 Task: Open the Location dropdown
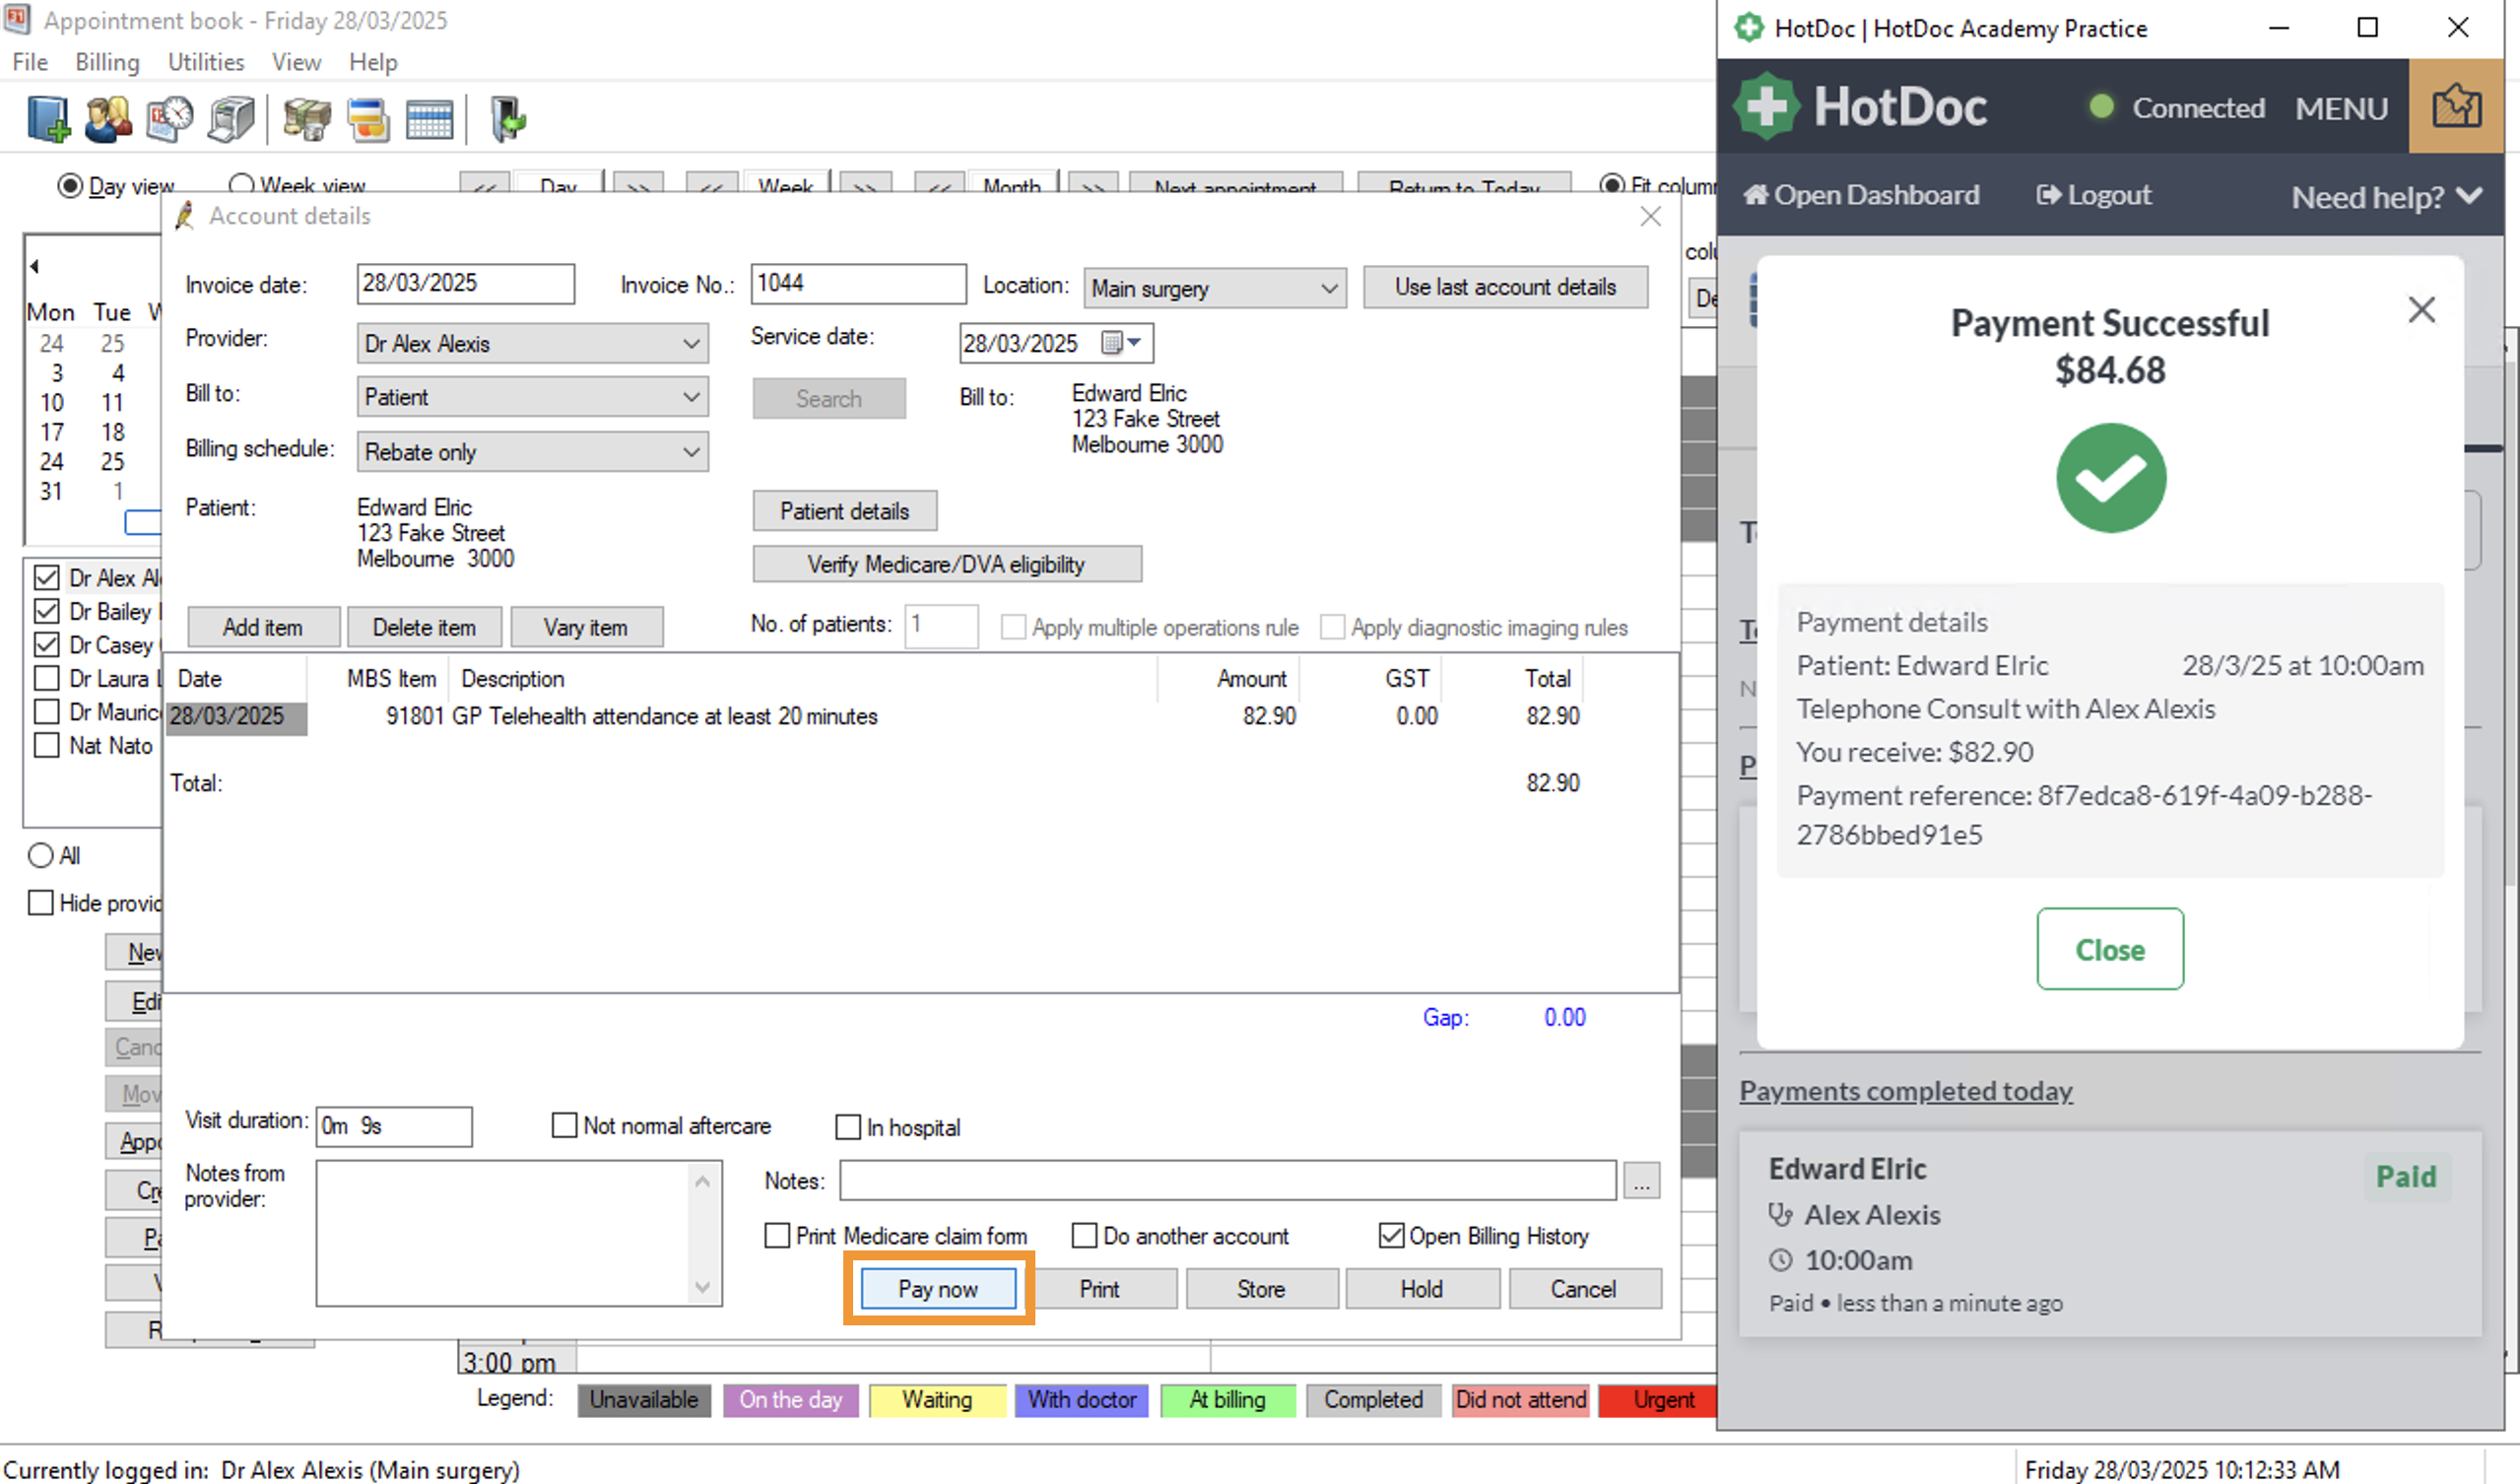1215,288
